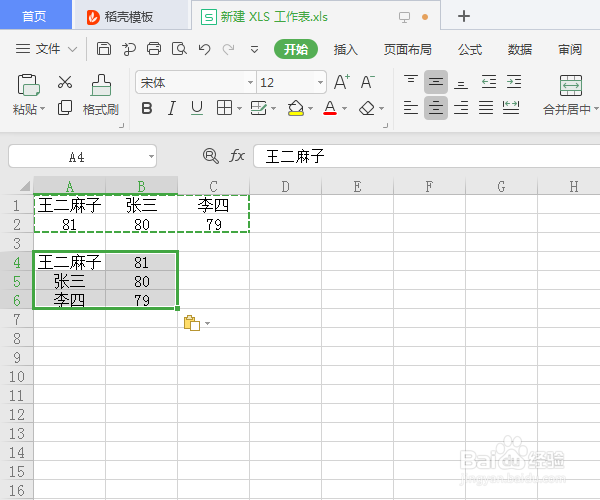Click the Copy icon below scissors
Viewport: 600px width, 500px height.
(x=65, y=108)
